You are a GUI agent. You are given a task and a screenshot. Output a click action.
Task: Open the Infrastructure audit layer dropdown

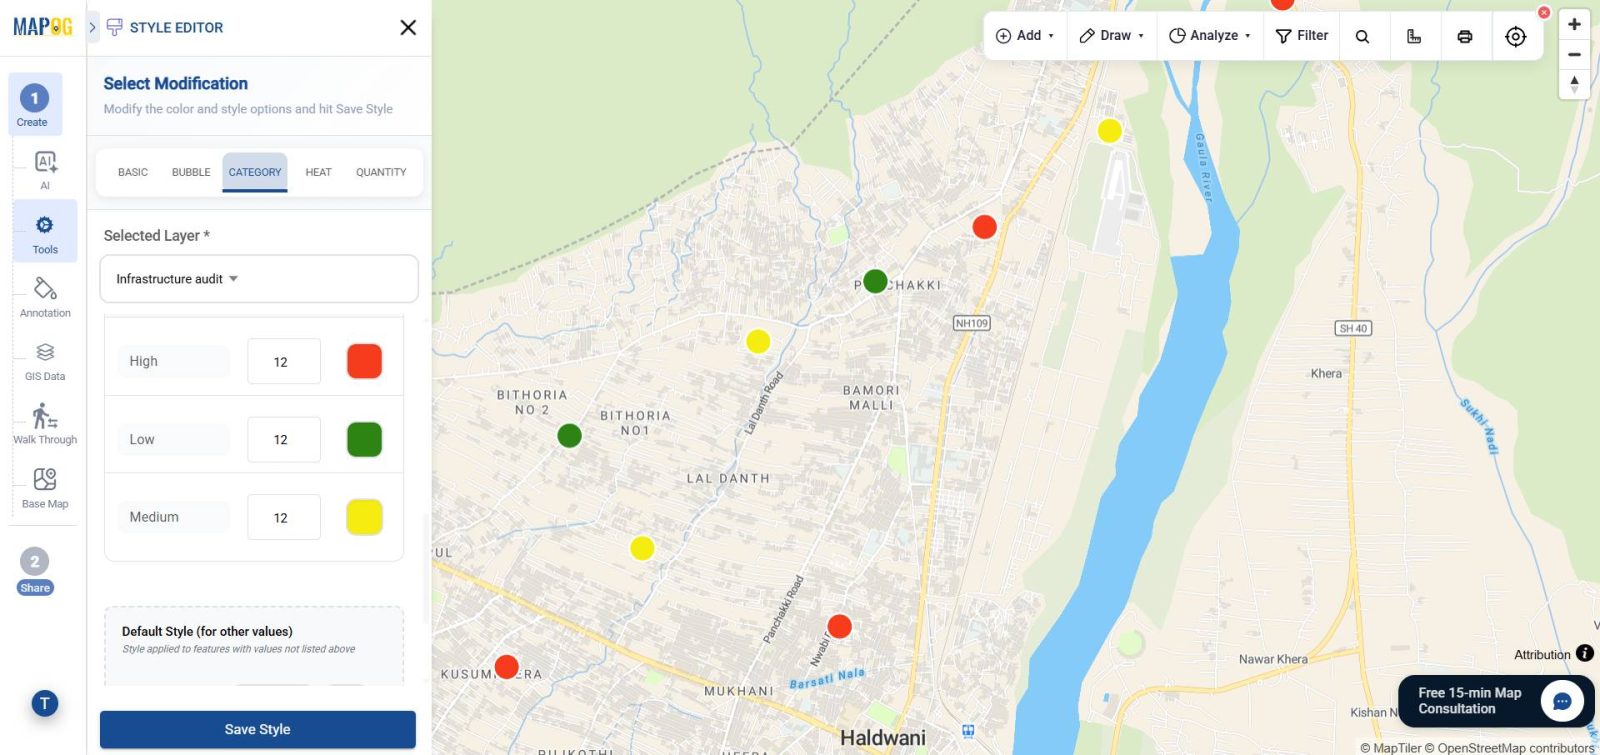click(259, 279)
